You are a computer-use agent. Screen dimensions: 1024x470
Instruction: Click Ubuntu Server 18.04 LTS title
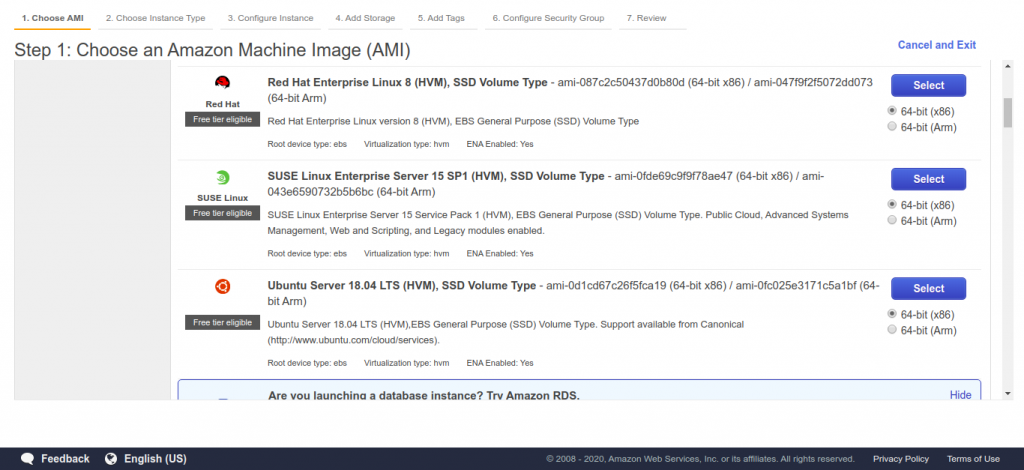[x=402, y=285]
